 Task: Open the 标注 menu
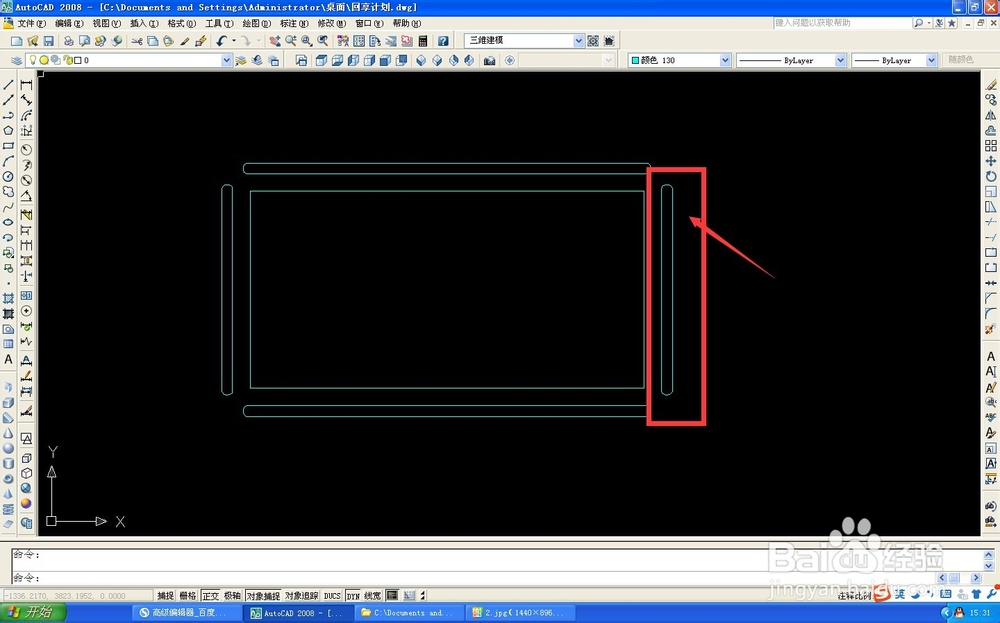[294, 23]
